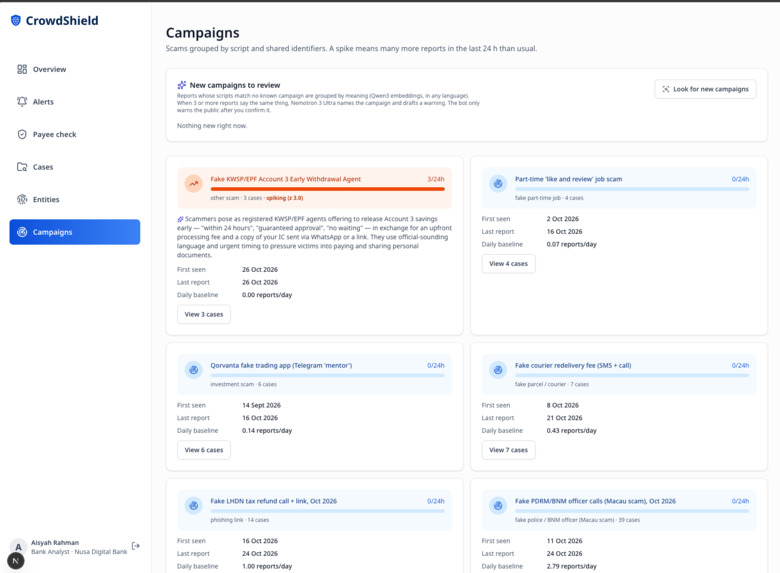This screenshot has height=573, width=780.
Task: Click Aisyah Rahman user name
Action: click(55, 543)
